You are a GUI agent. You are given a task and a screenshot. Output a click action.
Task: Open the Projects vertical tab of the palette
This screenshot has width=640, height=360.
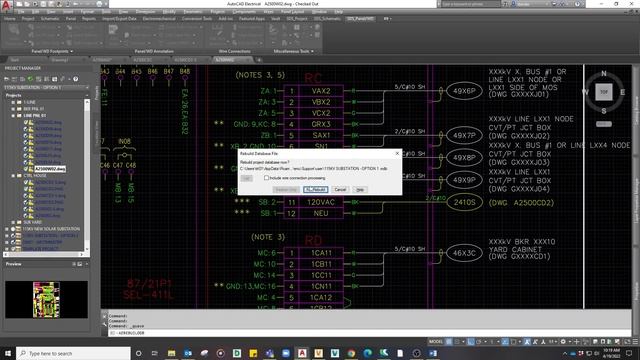[96, 93]
